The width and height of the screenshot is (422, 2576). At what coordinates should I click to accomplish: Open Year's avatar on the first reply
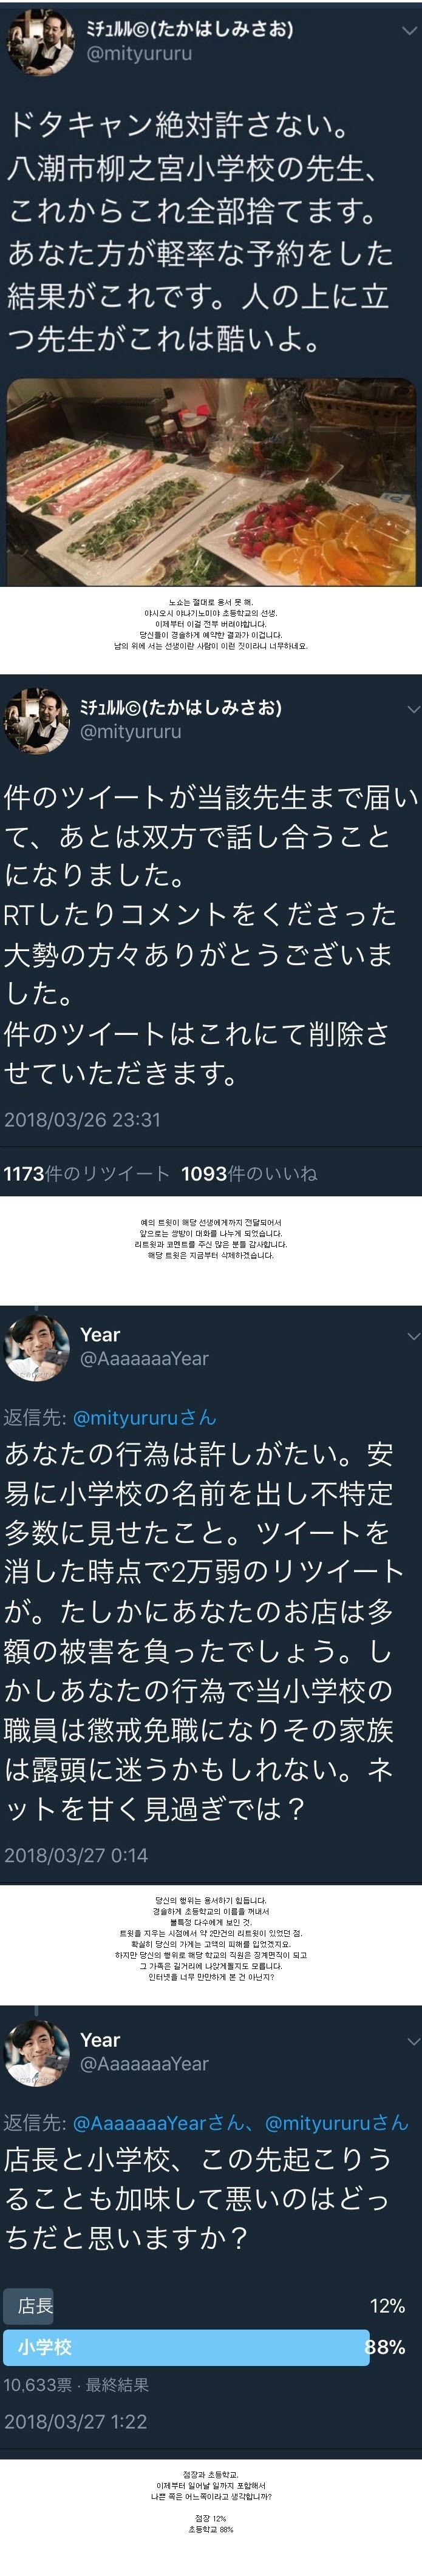(38, 1348)
